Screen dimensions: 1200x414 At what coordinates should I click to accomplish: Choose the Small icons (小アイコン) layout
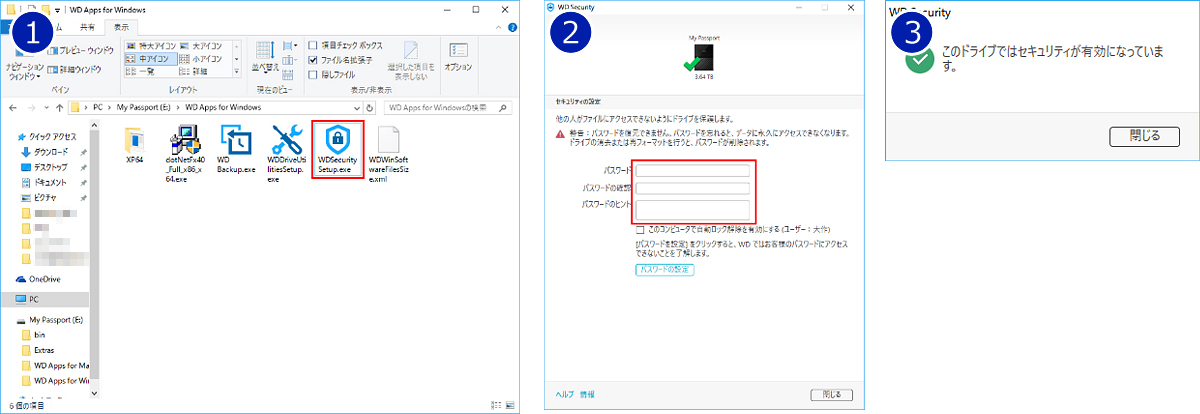coord(202,58)
